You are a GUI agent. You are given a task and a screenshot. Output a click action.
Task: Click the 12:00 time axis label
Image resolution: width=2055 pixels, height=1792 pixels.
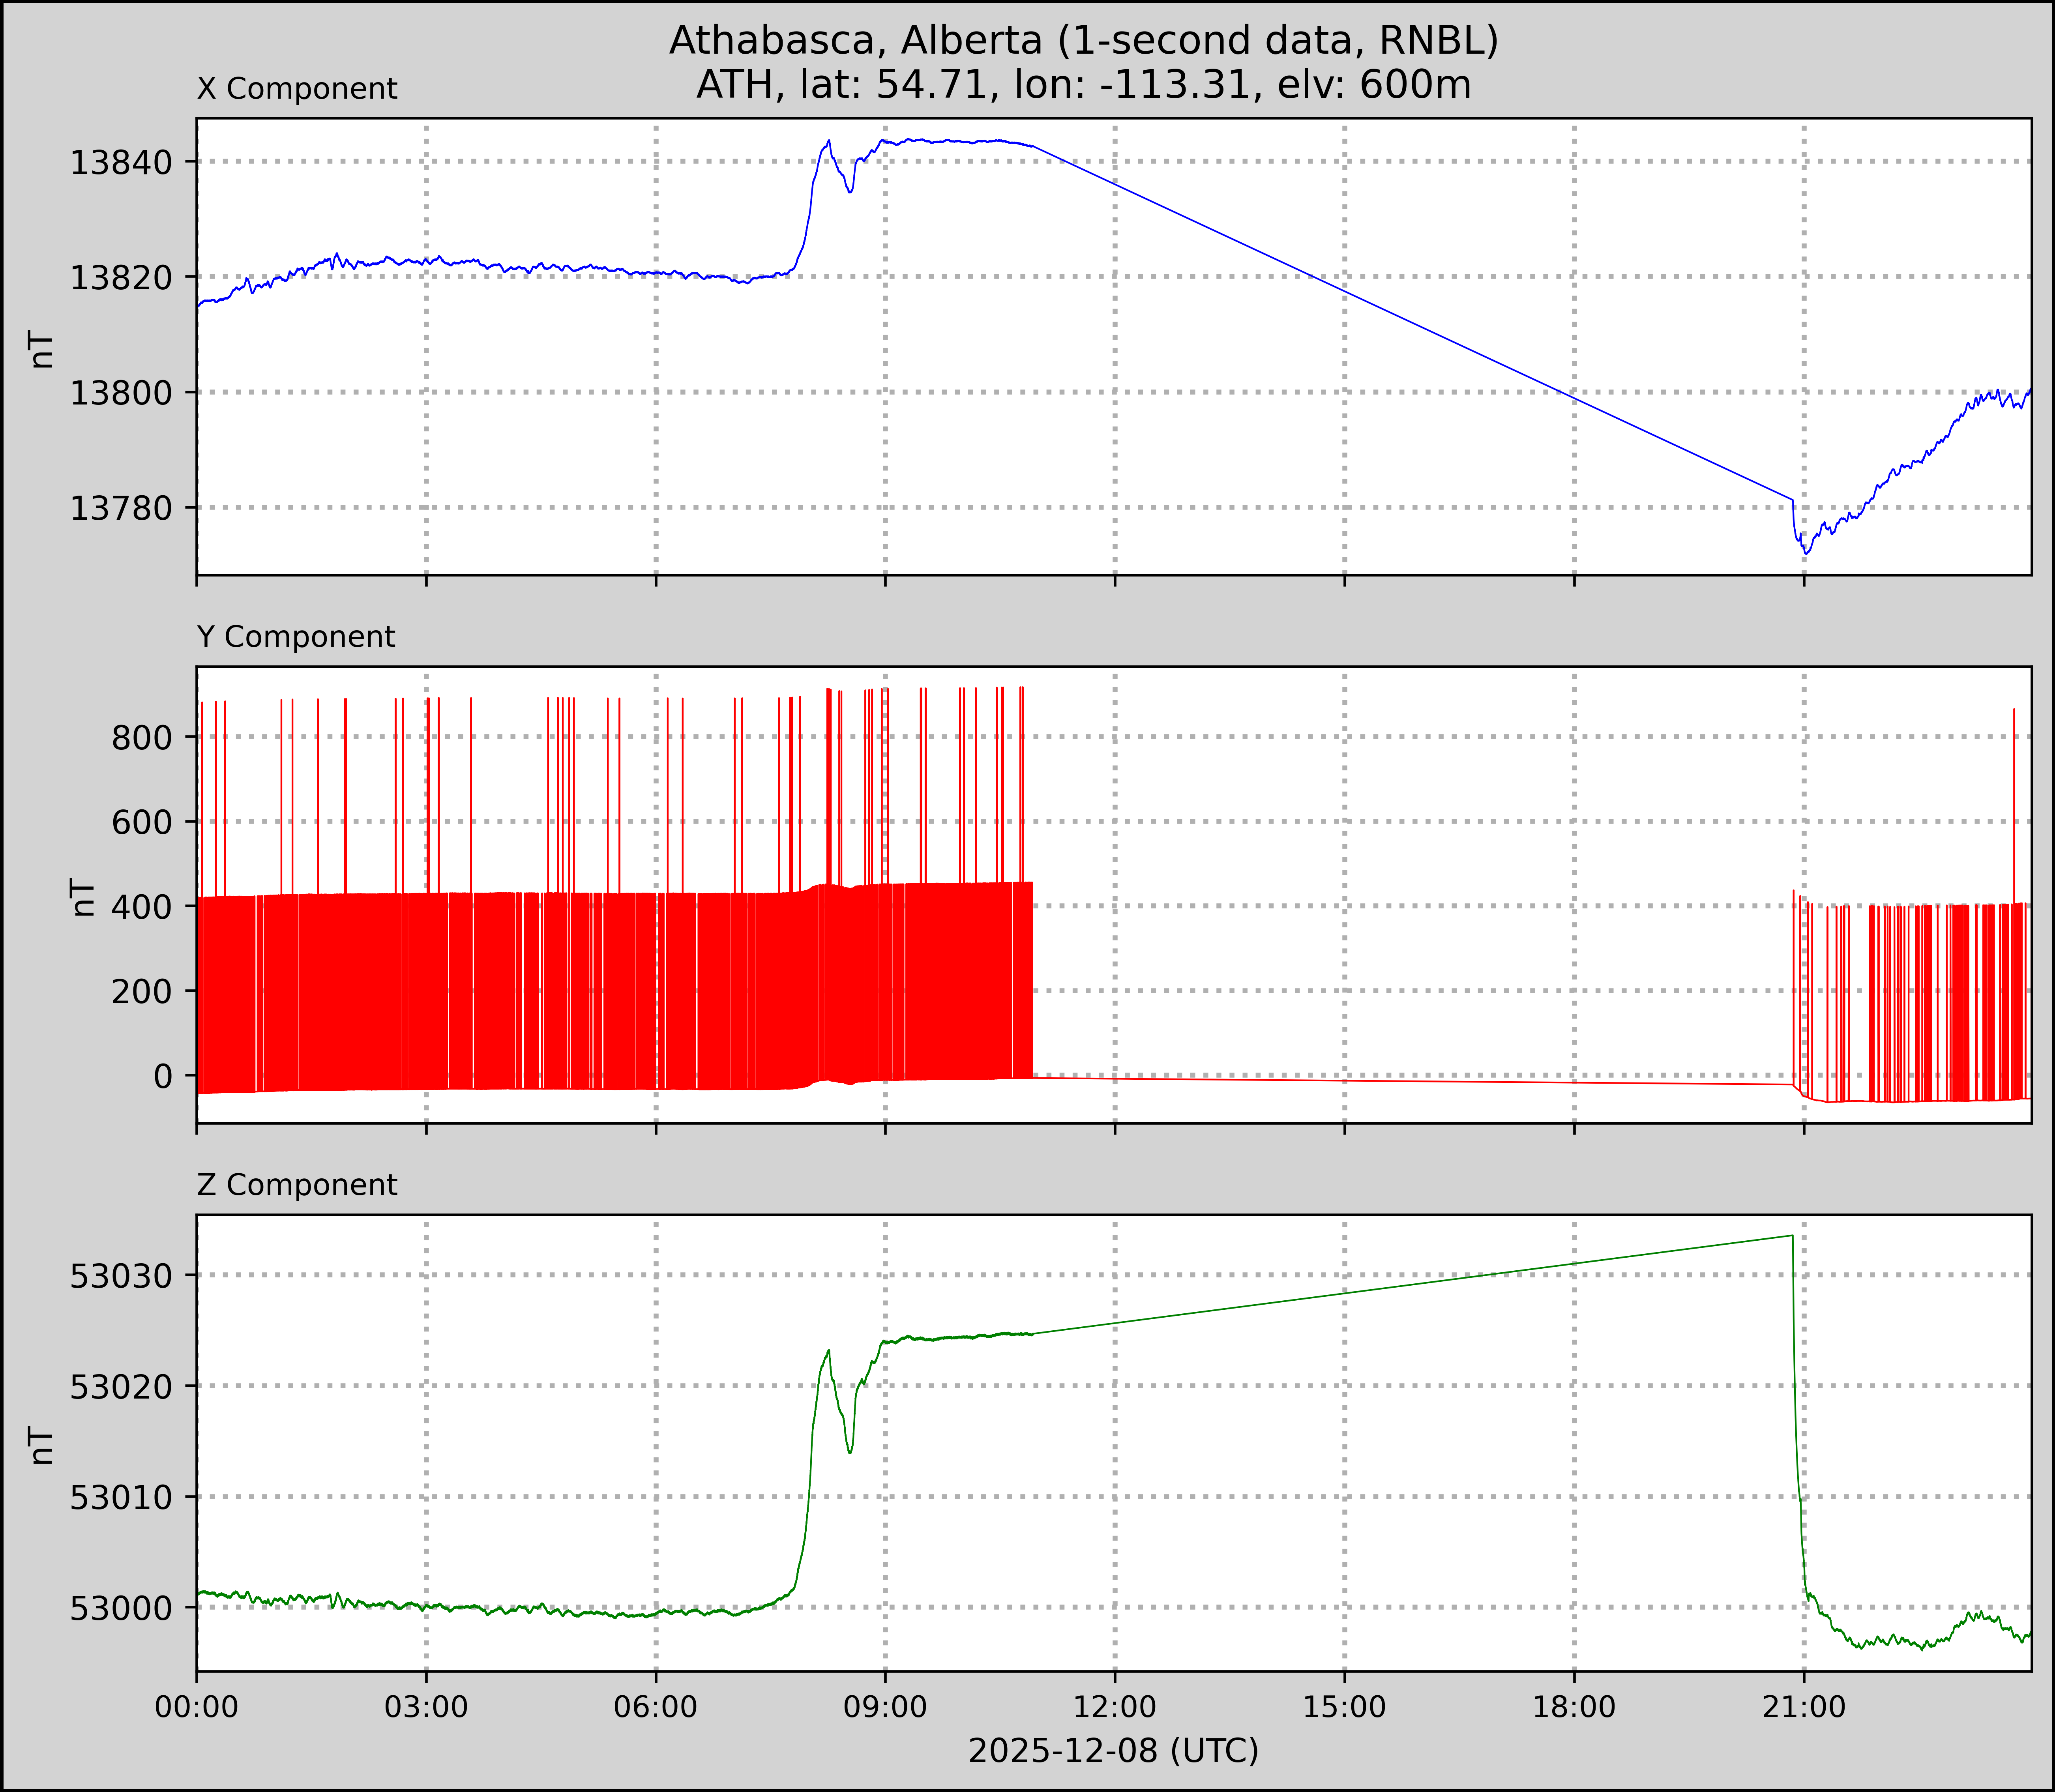tap(1115, 1707)
